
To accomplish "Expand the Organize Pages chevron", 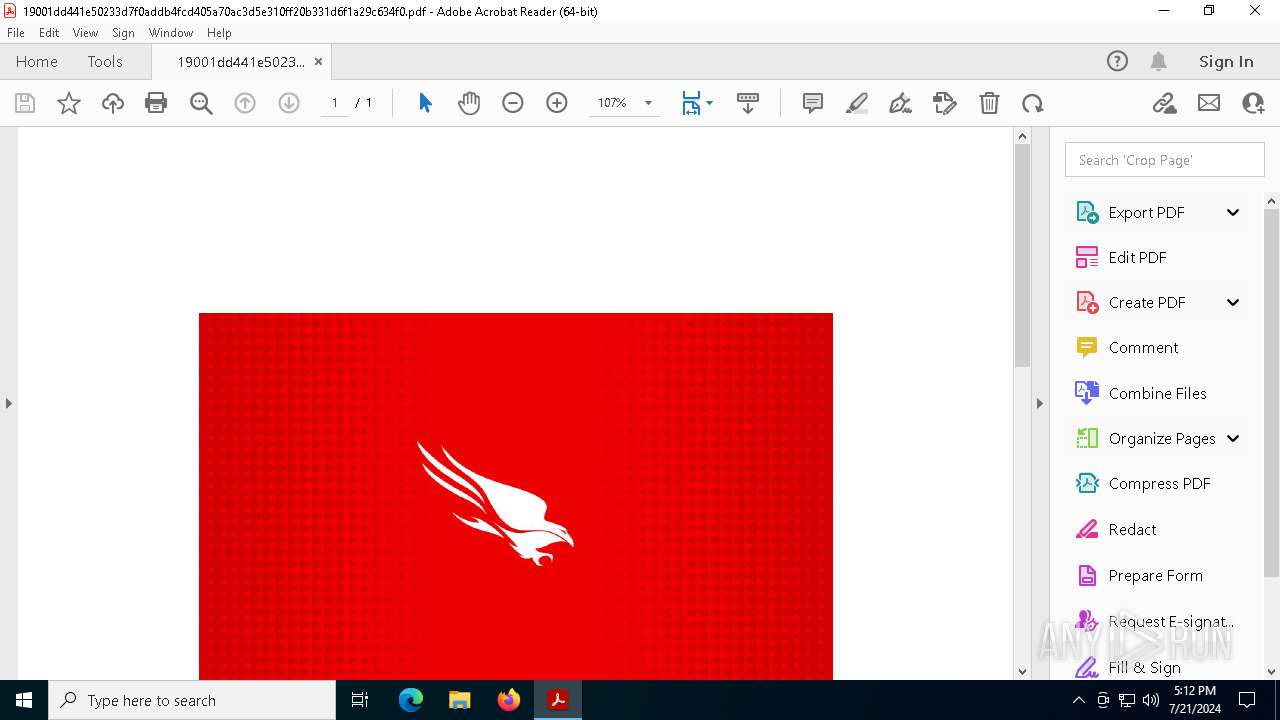I will pyautogui.click(x=1233, y=438).
